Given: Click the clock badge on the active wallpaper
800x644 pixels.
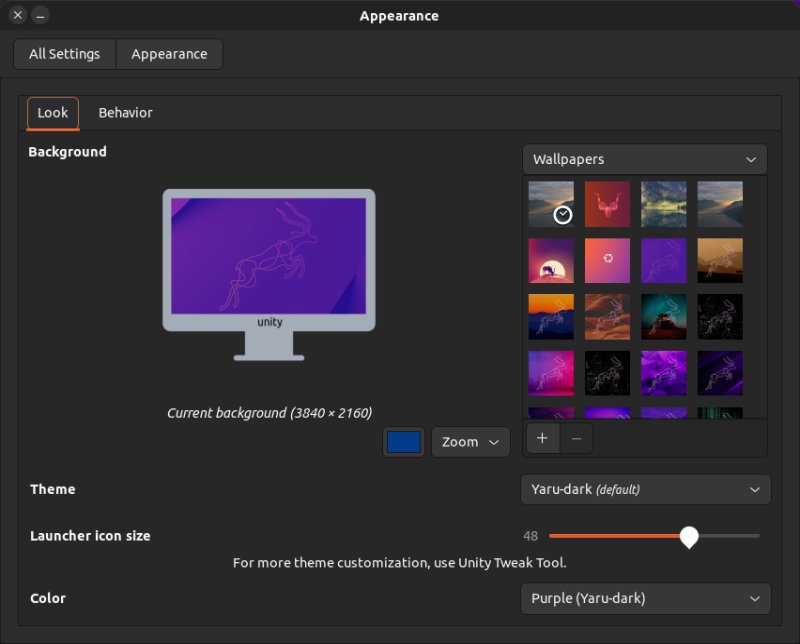Looking at the screenshot, I should pos(562,213).
